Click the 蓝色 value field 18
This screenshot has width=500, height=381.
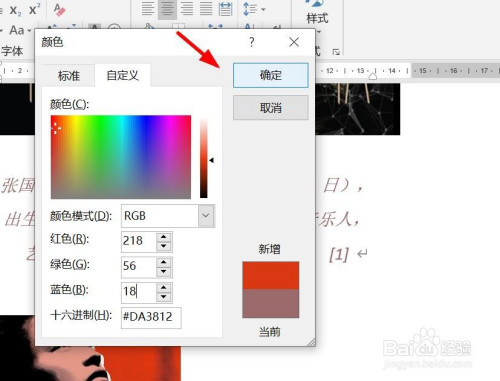pos(139,292)
